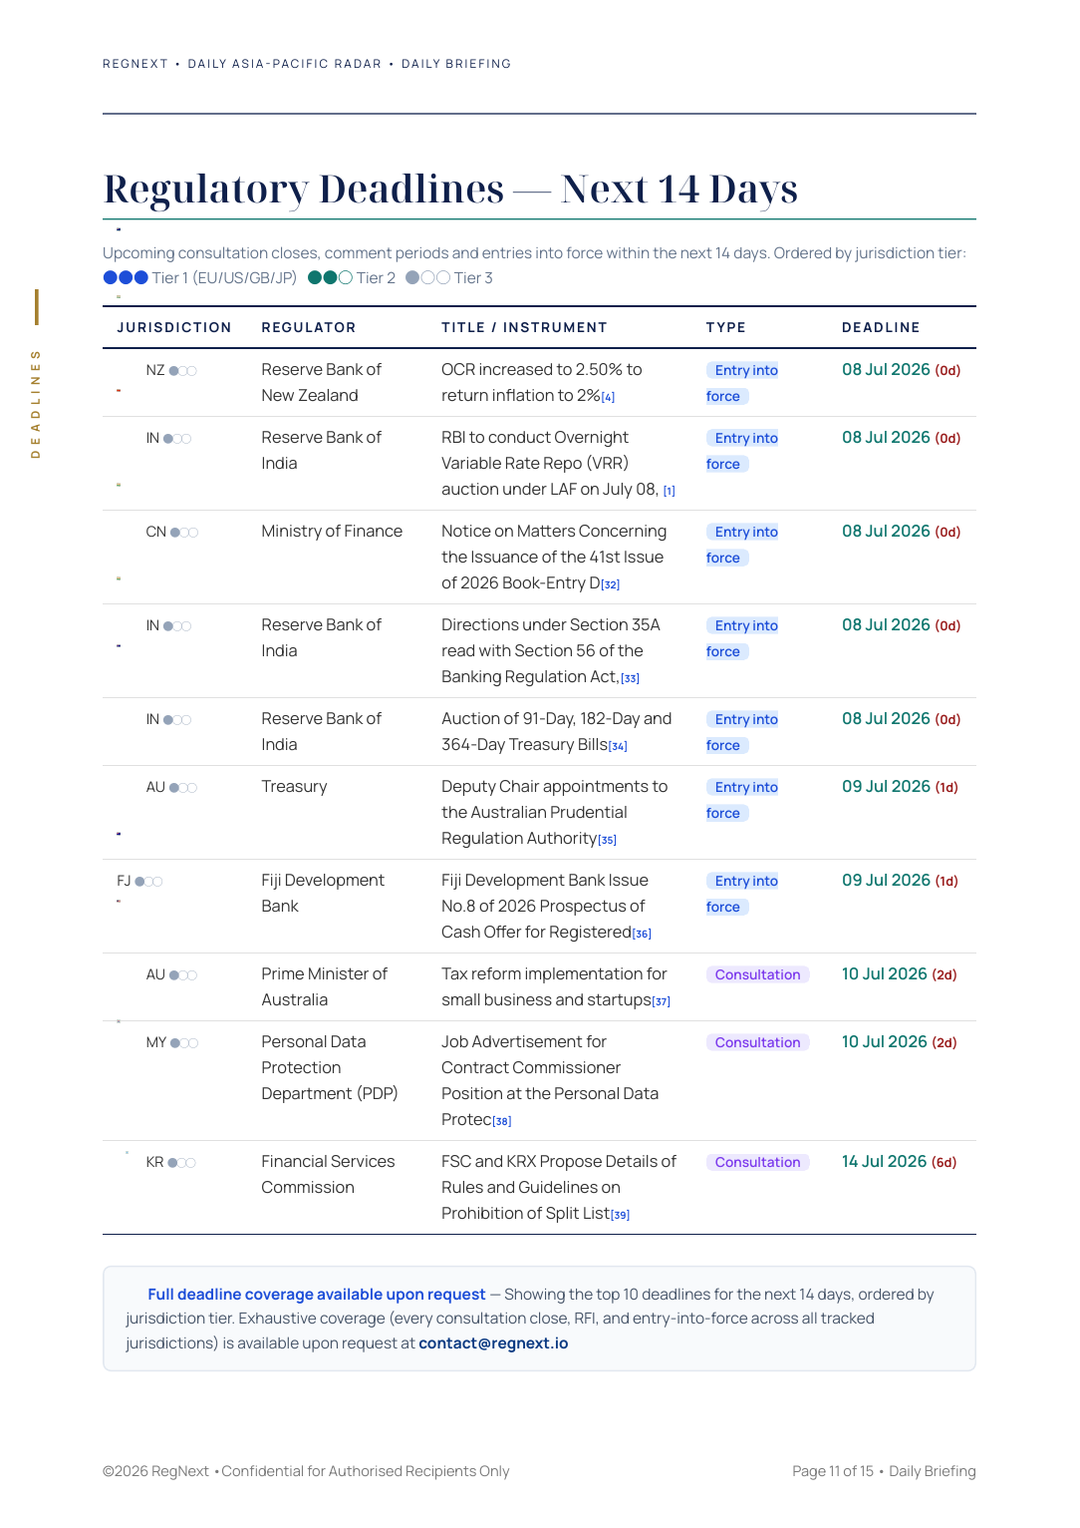This screenshot has width=1080, height=1528.
Task: Click the page heading 'Regulatory Deadlines — Next 14 Days'
Action: (451, 188)
